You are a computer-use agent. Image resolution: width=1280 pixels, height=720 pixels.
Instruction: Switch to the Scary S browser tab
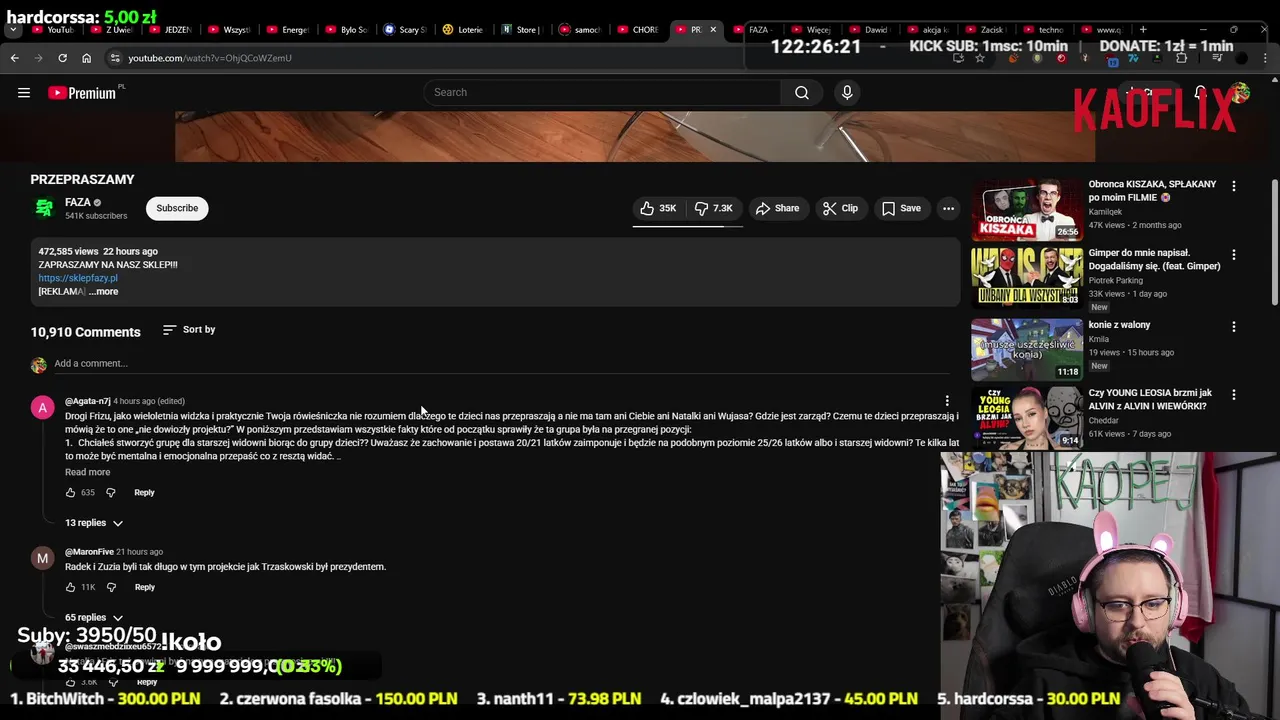[406, 30]
